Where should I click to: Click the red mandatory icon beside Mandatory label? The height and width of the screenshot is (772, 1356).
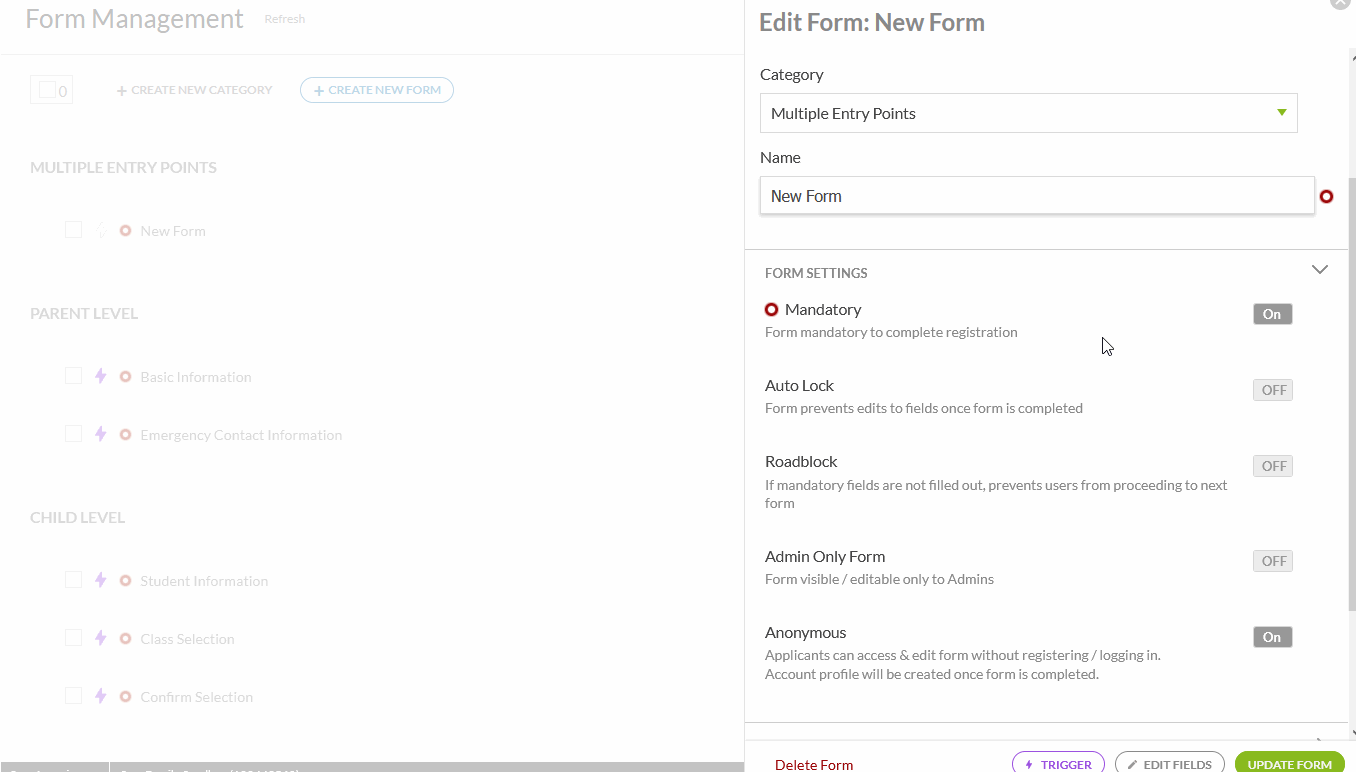(771, 310)
